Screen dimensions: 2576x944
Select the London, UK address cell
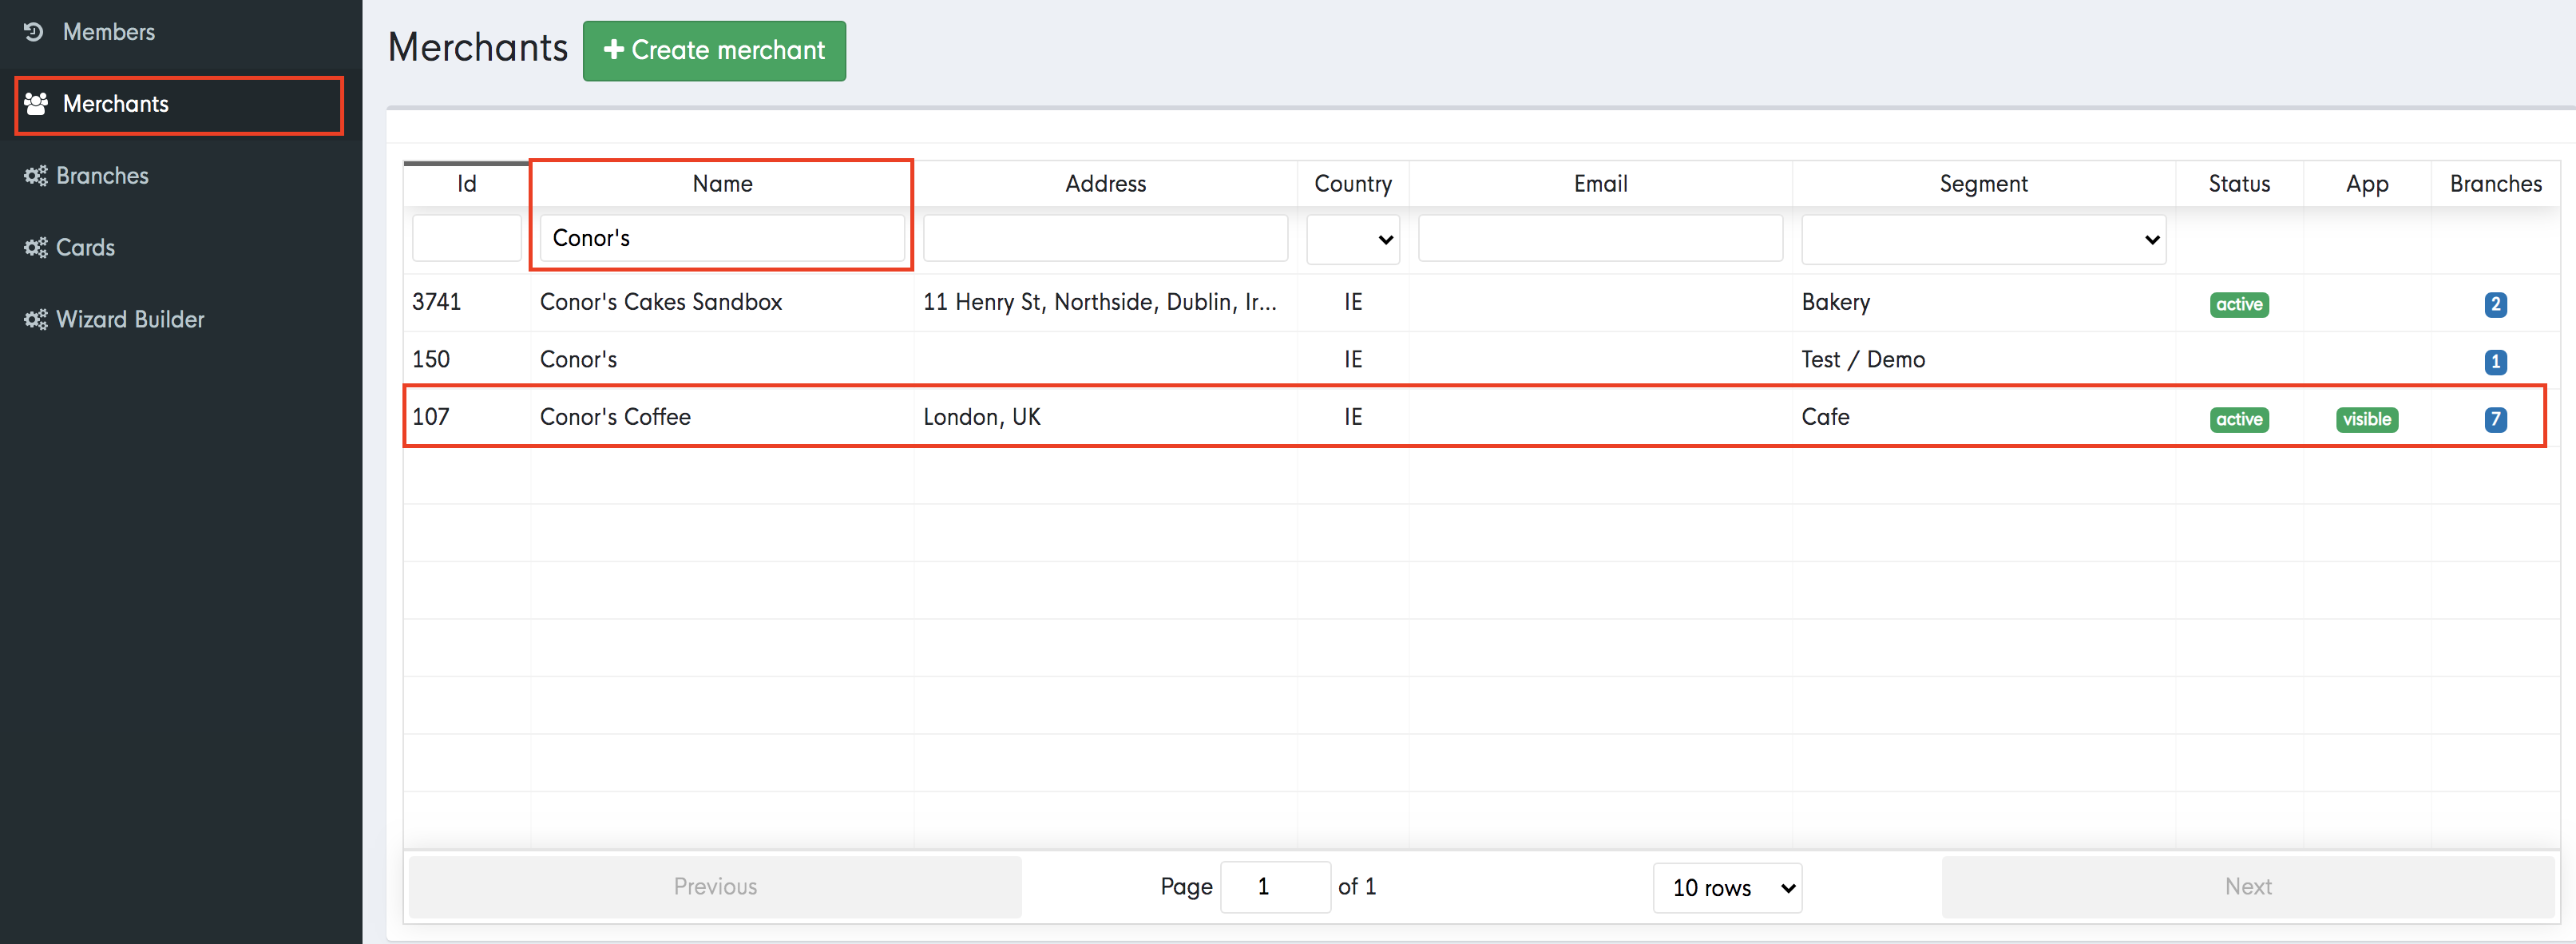point(982,417)
